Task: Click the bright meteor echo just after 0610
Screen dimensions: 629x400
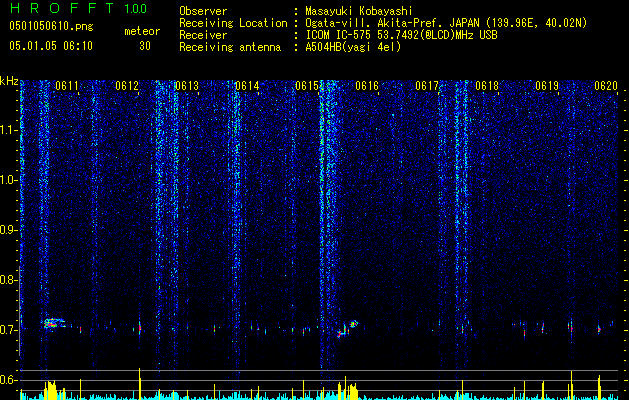Action: coord(53,323)
